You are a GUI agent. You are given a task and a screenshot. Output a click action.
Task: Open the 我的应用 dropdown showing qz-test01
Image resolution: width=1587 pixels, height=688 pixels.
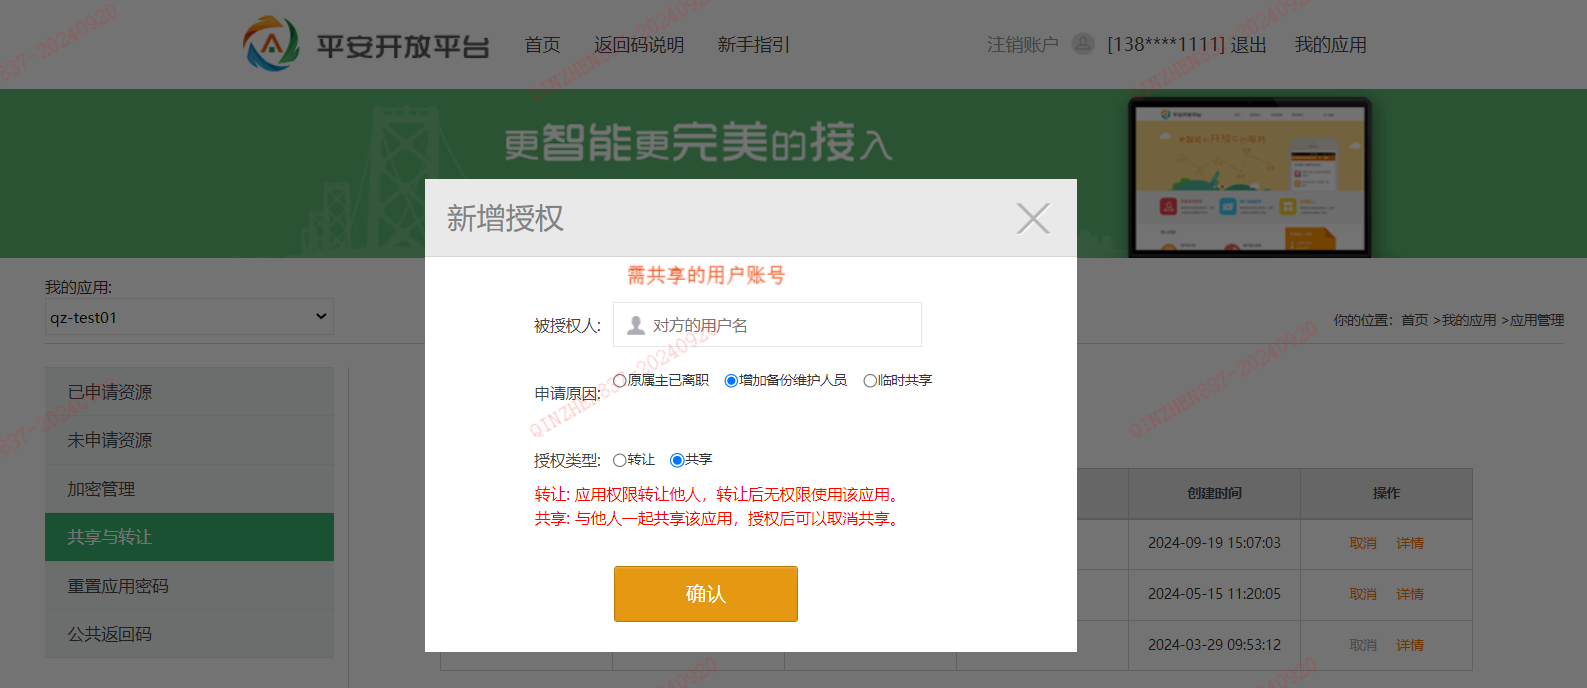(x=189, y=317)
